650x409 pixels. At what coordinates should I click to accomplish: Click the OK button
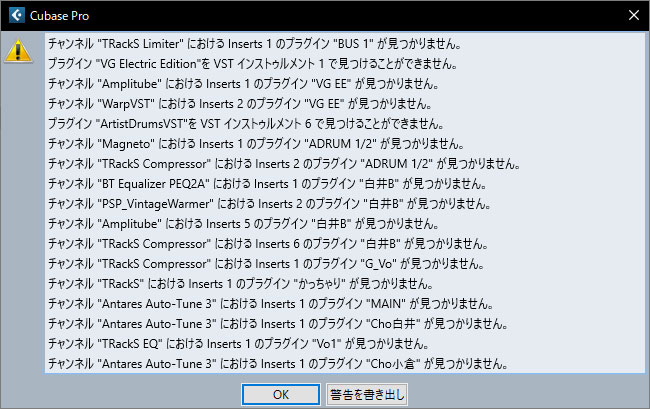click(x=281, y=394)
